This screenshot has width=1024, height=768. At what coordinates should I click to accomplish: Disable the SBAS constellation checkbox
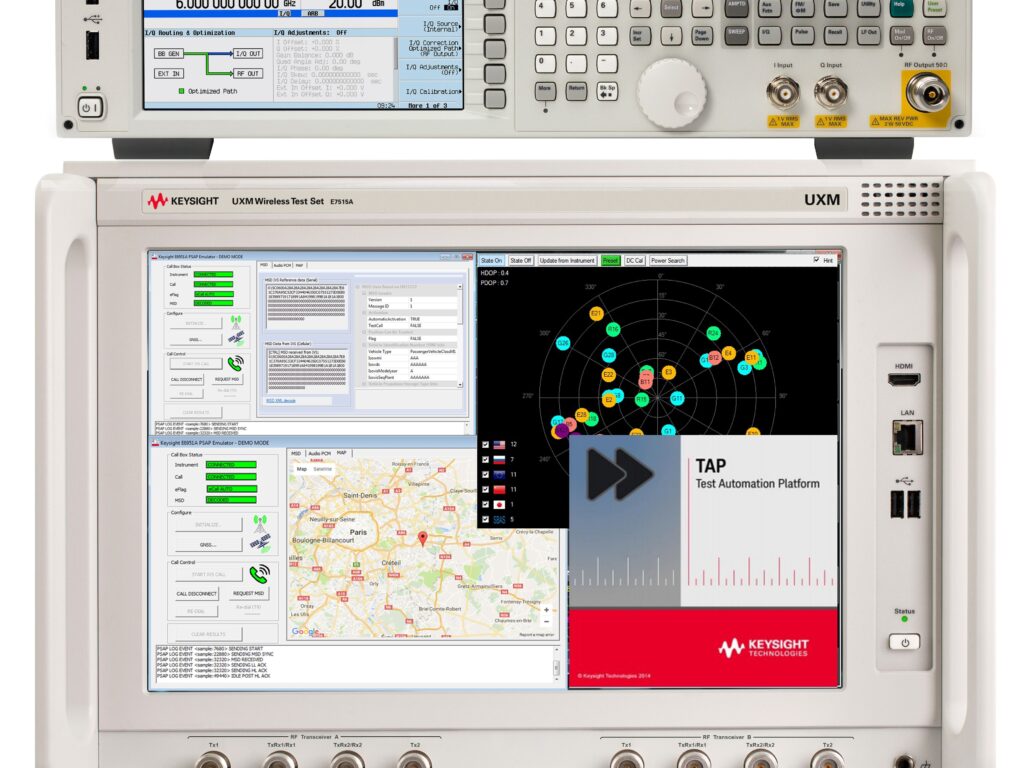[x=485, y=518]
